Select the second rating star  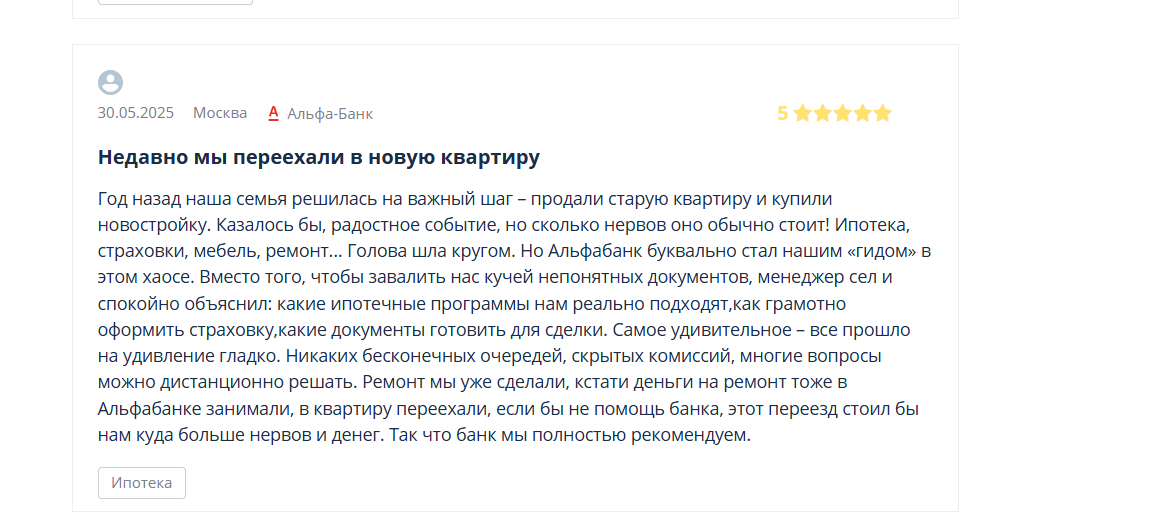(823, 113)
